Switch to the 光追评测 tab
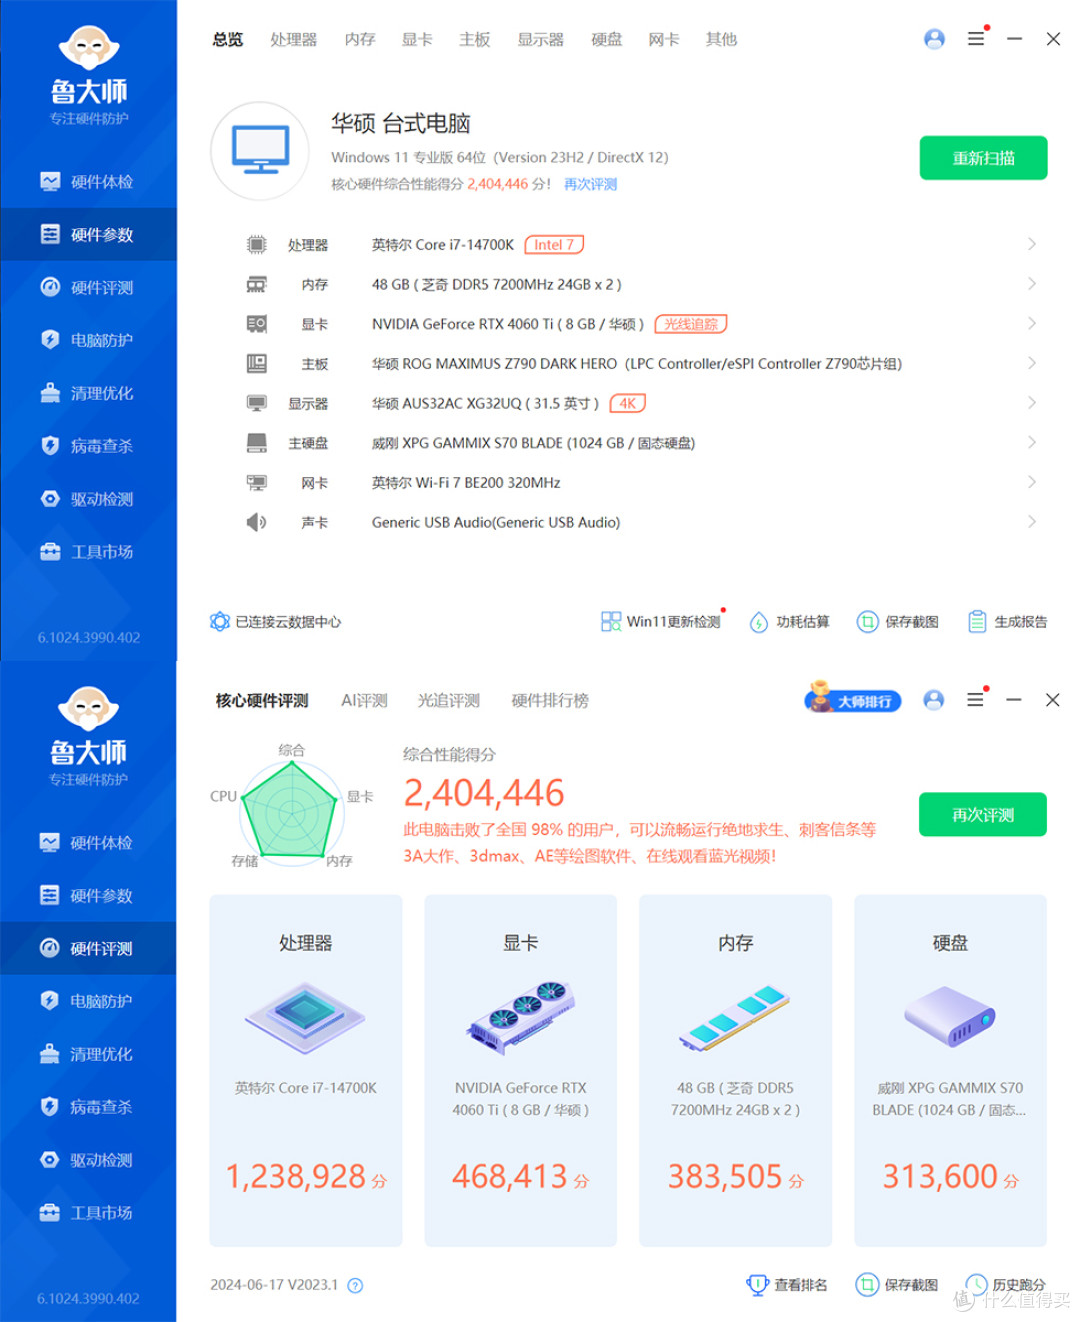Screen dimensions: 1080x1322 (x=449, y=701)
